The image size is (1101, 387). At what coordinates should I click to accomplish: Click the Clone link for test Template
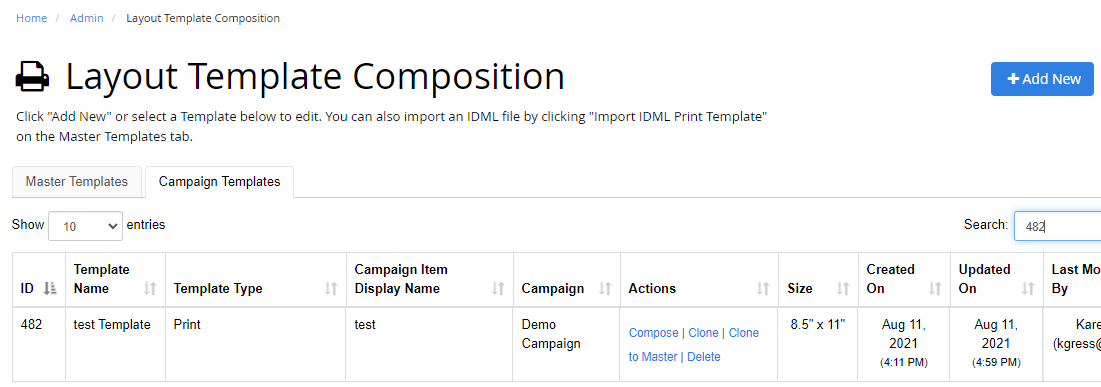pos(703,333)
